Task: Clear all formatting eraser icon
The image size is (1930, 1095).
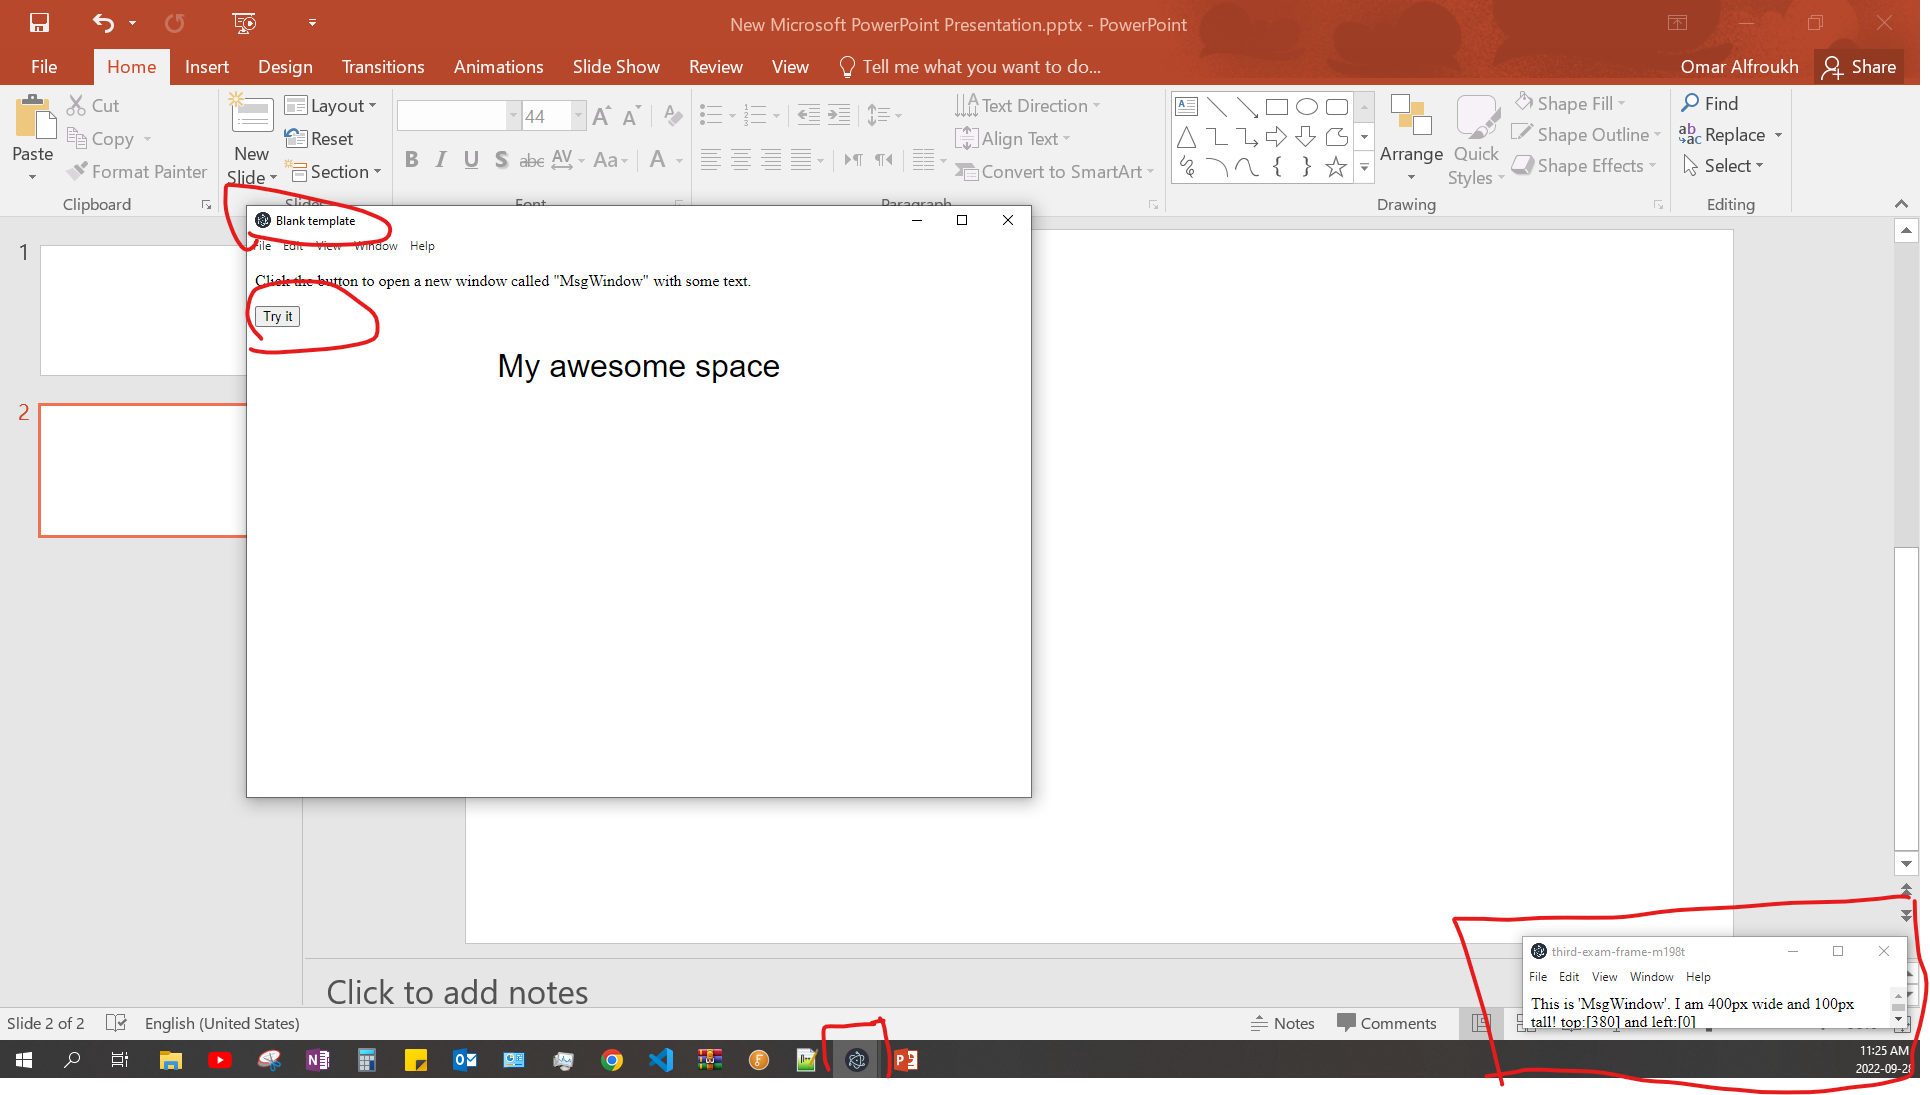Action: (673, 116)
